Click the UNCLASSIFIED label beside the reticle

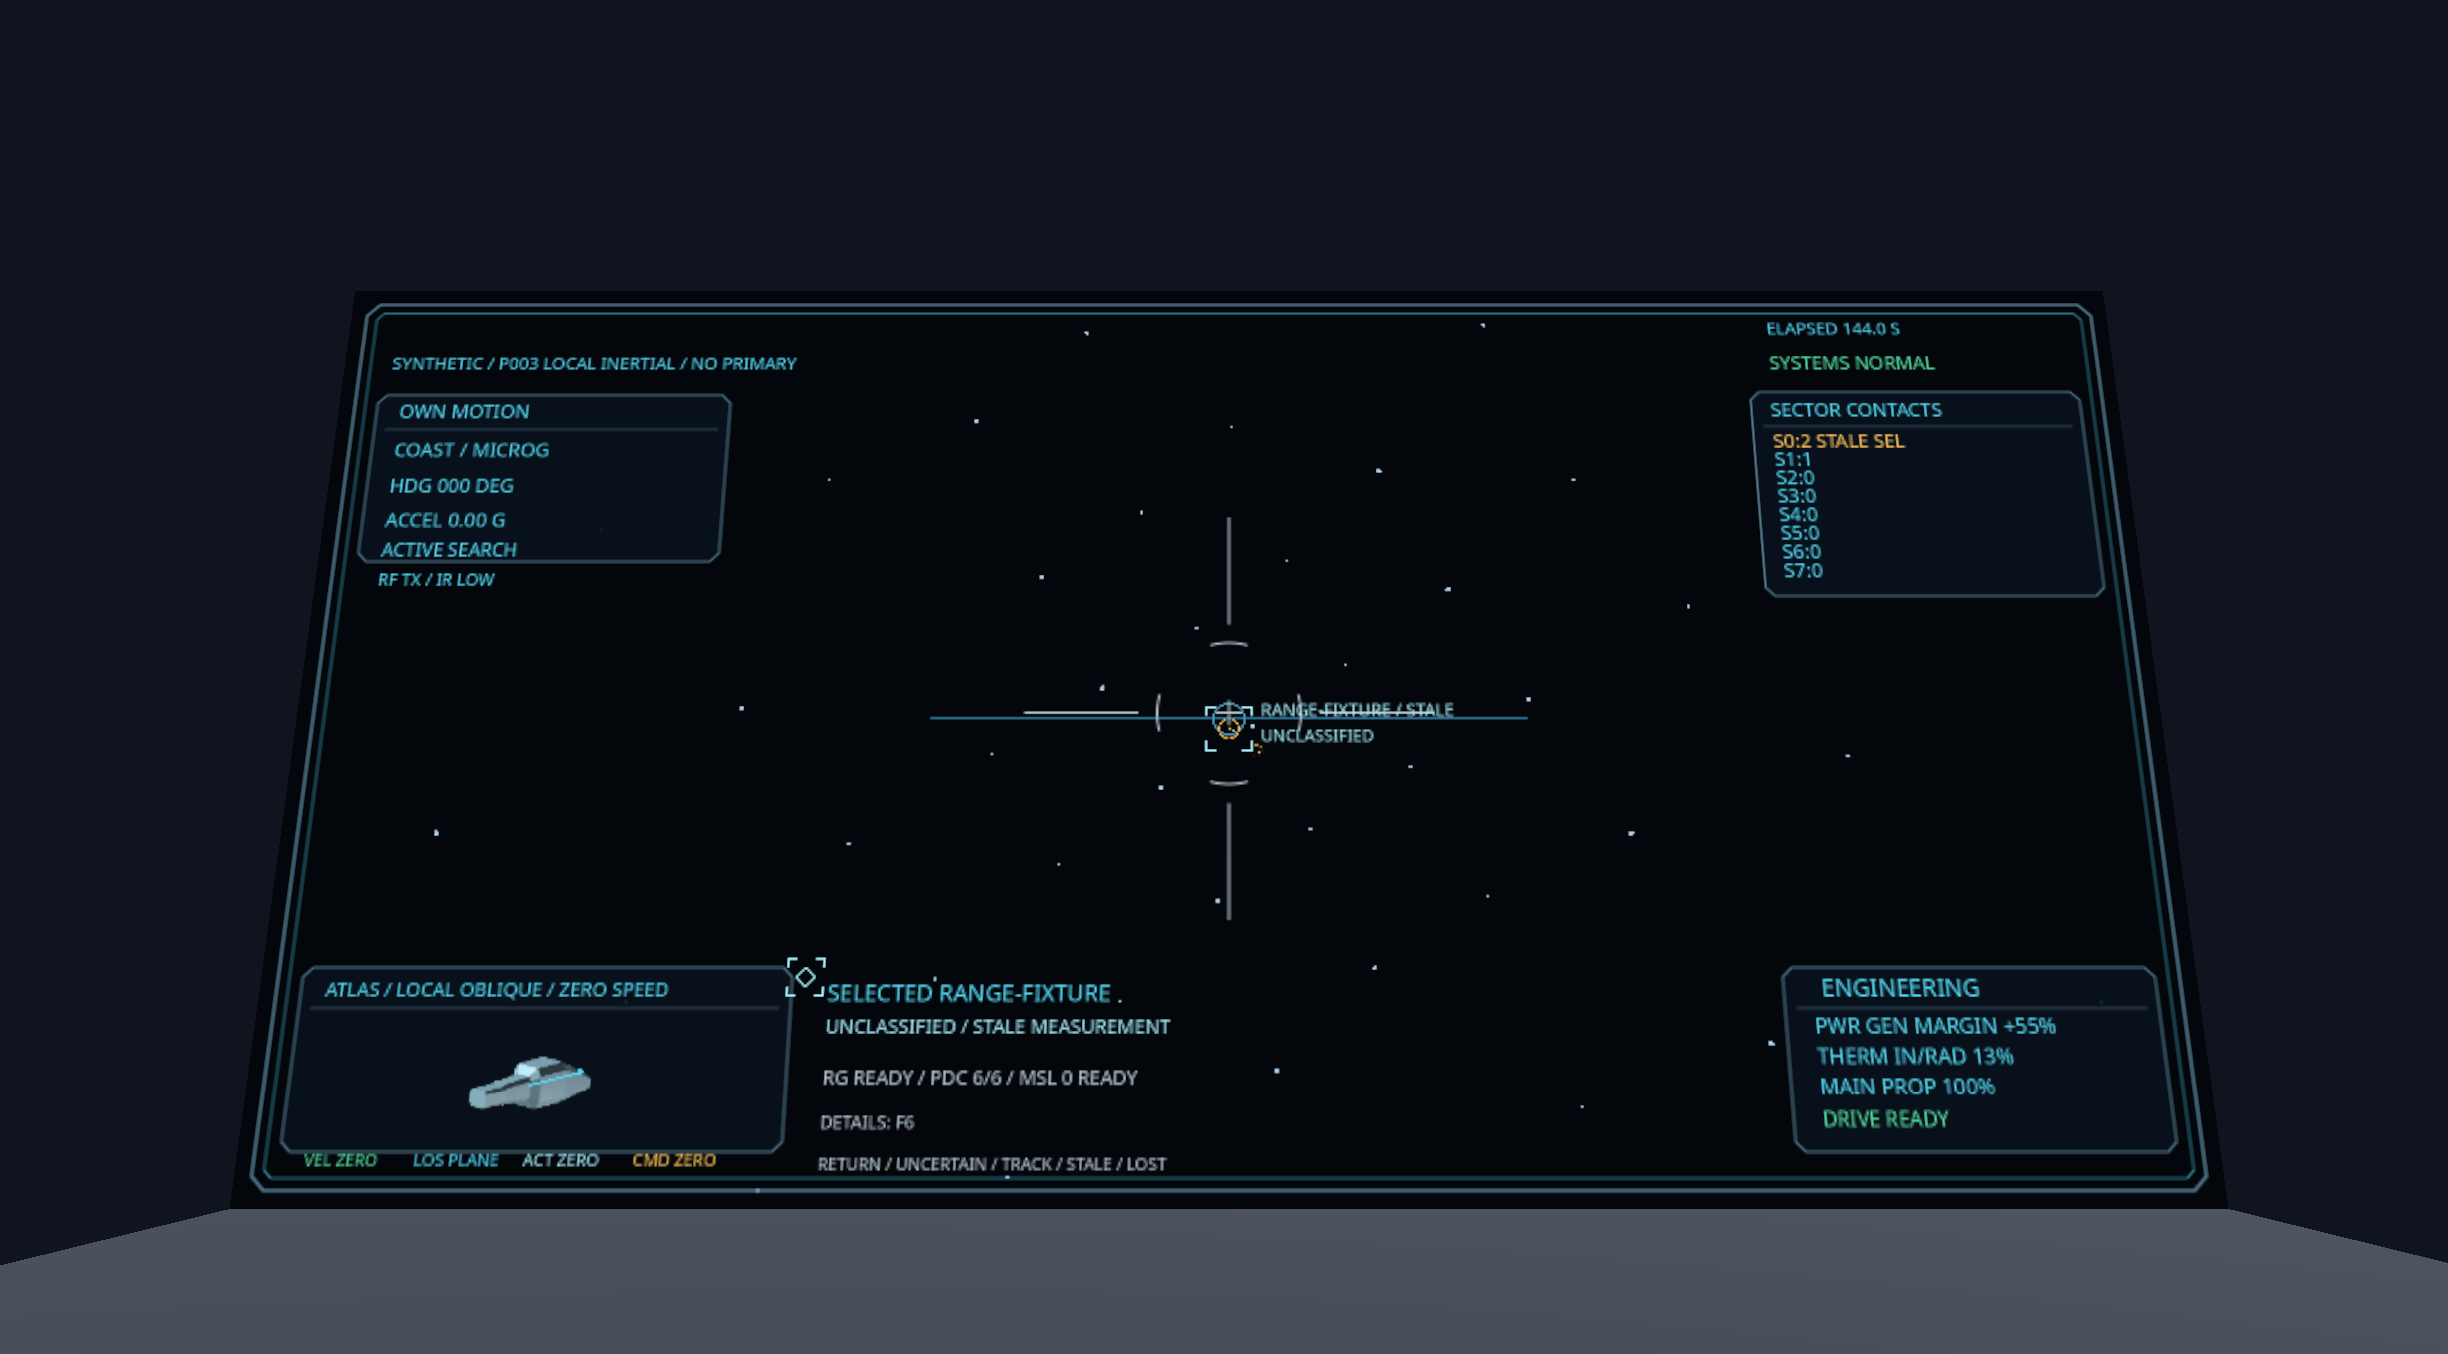(1316, 736)
